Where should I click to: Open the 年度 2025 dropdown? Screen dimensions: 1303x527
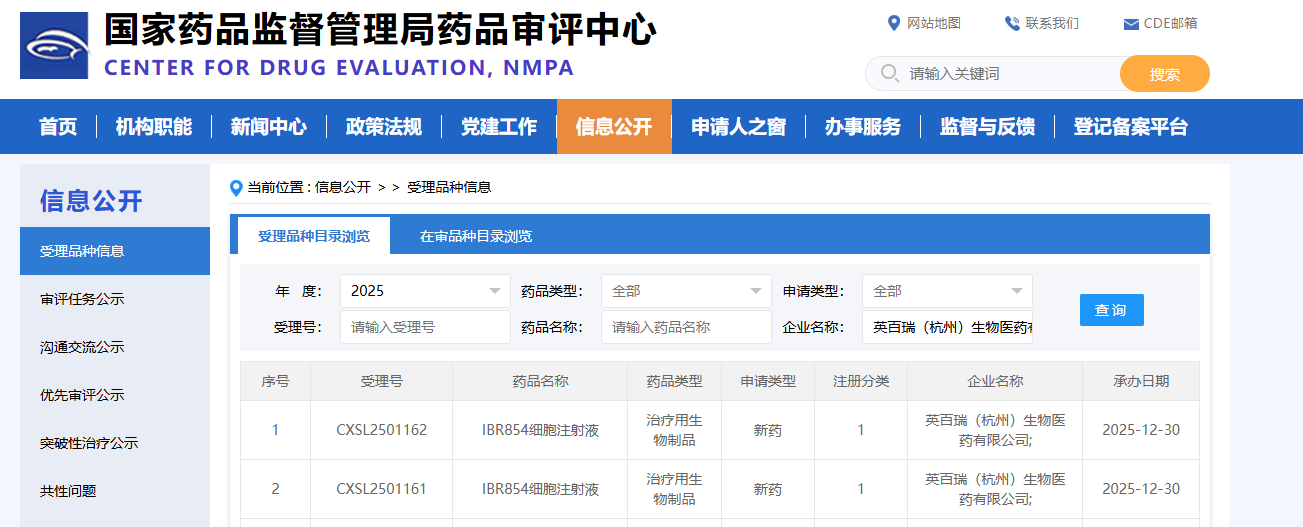coord(425,291)
